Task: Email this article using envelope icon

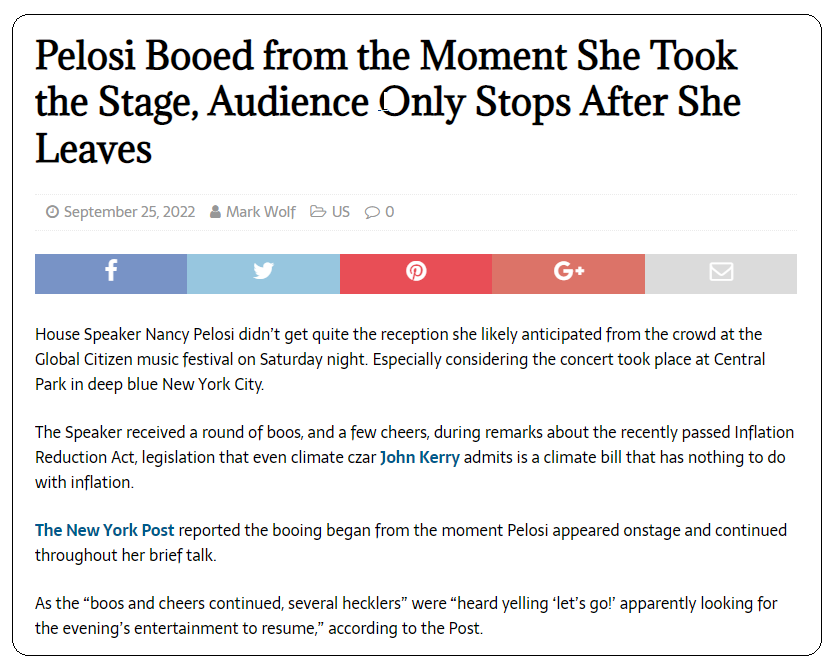Action: (721, 274)
